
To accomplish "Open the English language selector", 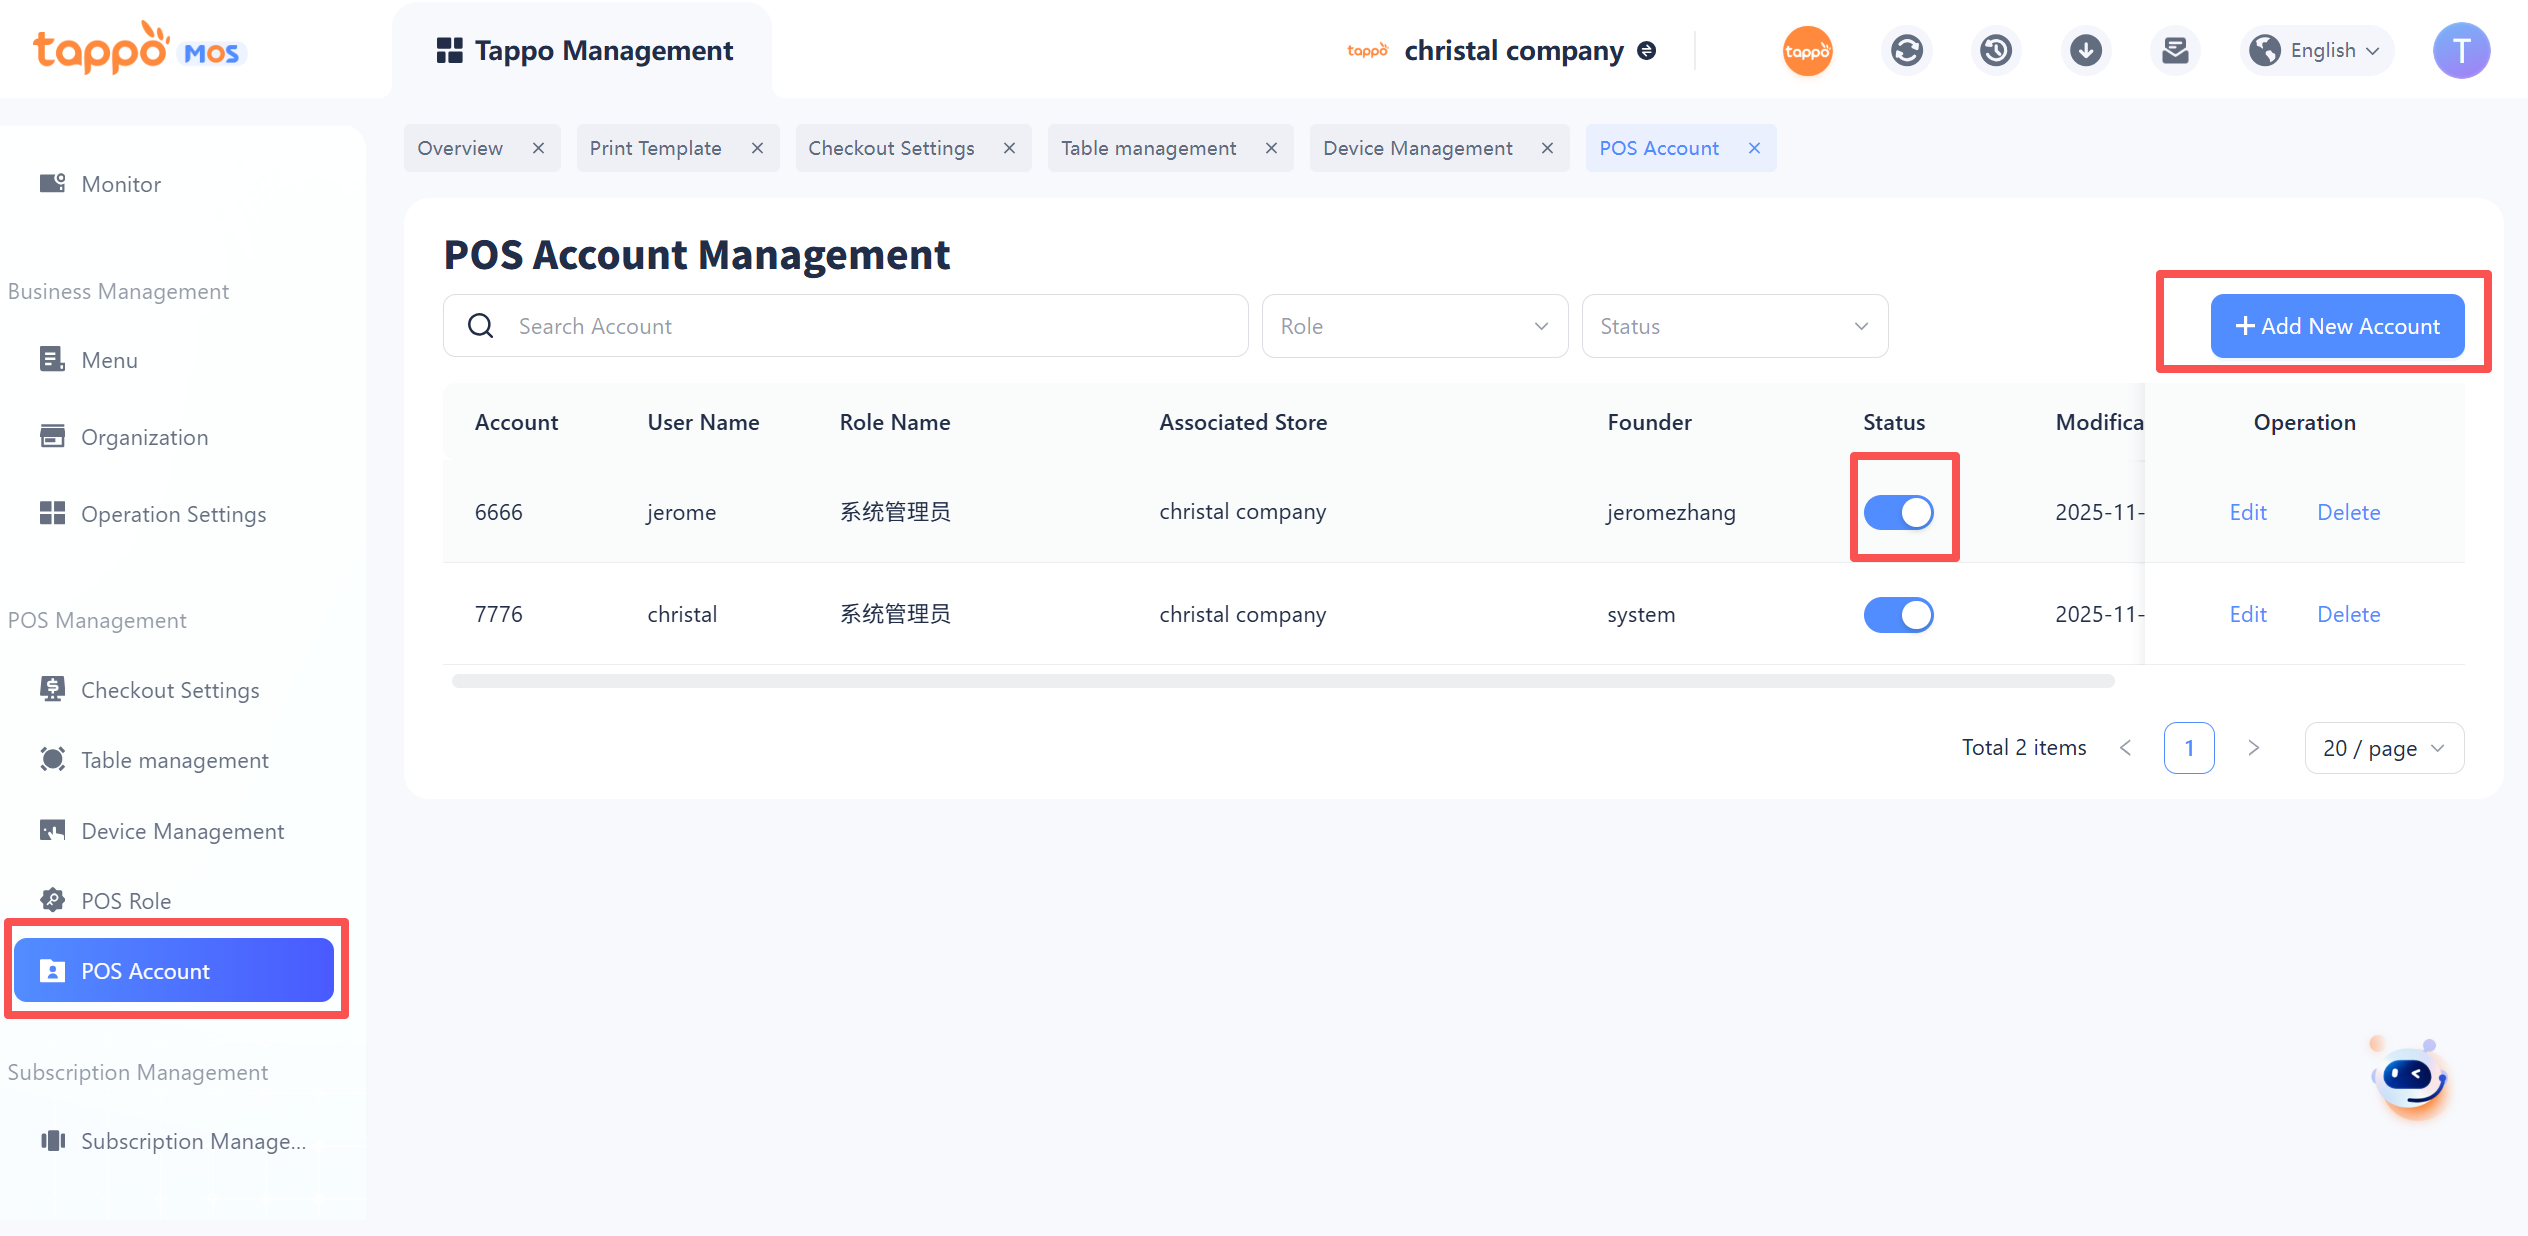I will (2318, 50).
